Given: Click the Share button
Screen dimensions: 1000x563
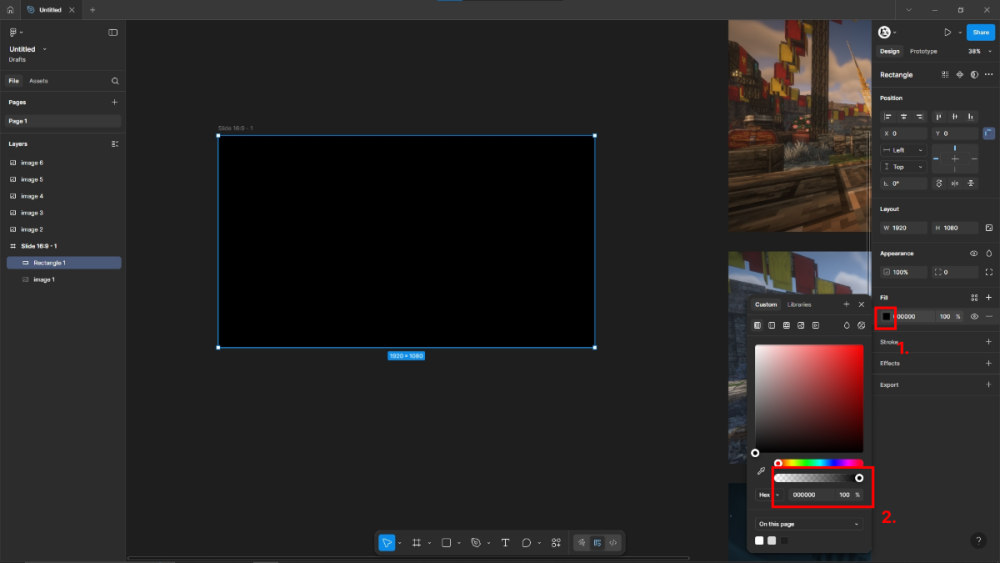Looking at the screenshot, I should 980,32.
